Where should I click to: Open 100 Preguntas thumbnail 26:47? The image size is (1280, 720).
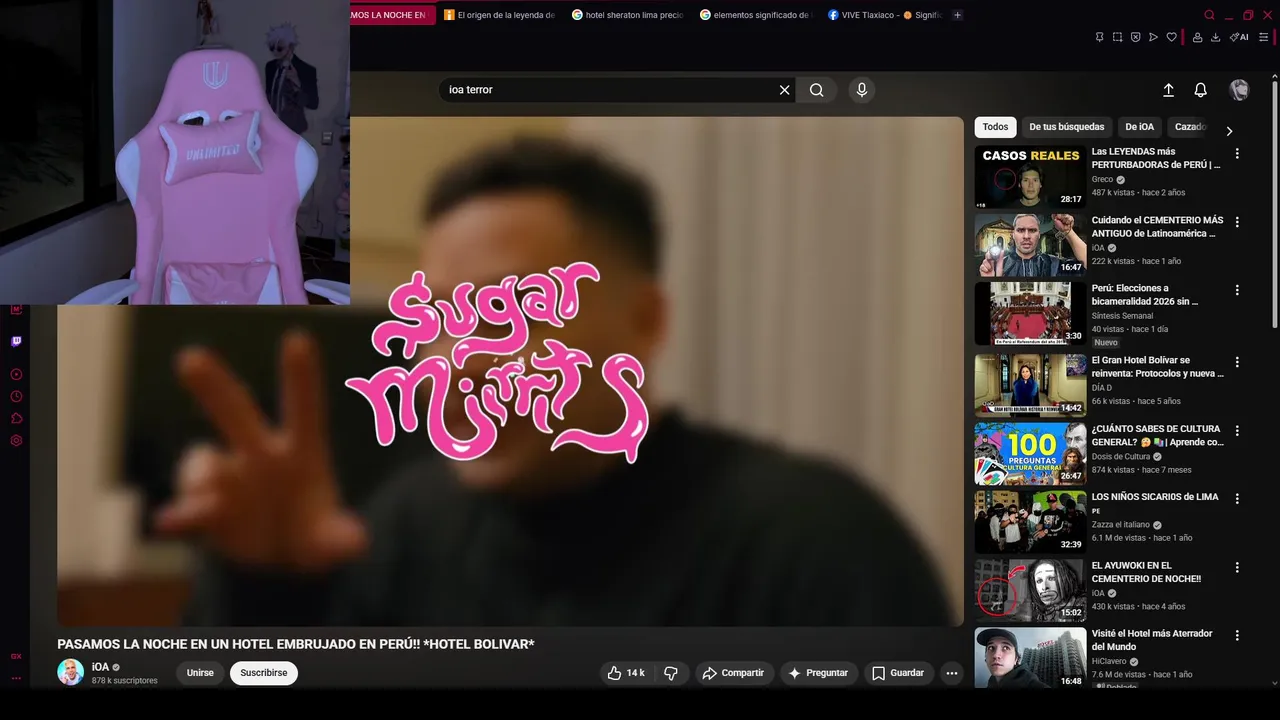(x=1030, y=453)
